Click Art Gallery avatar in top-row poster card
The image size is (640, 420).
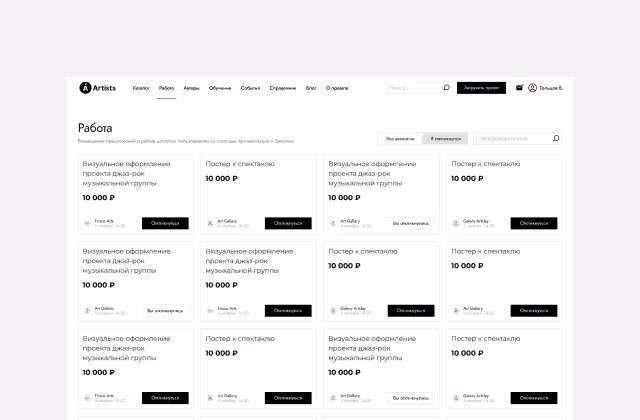click(210, 223)
